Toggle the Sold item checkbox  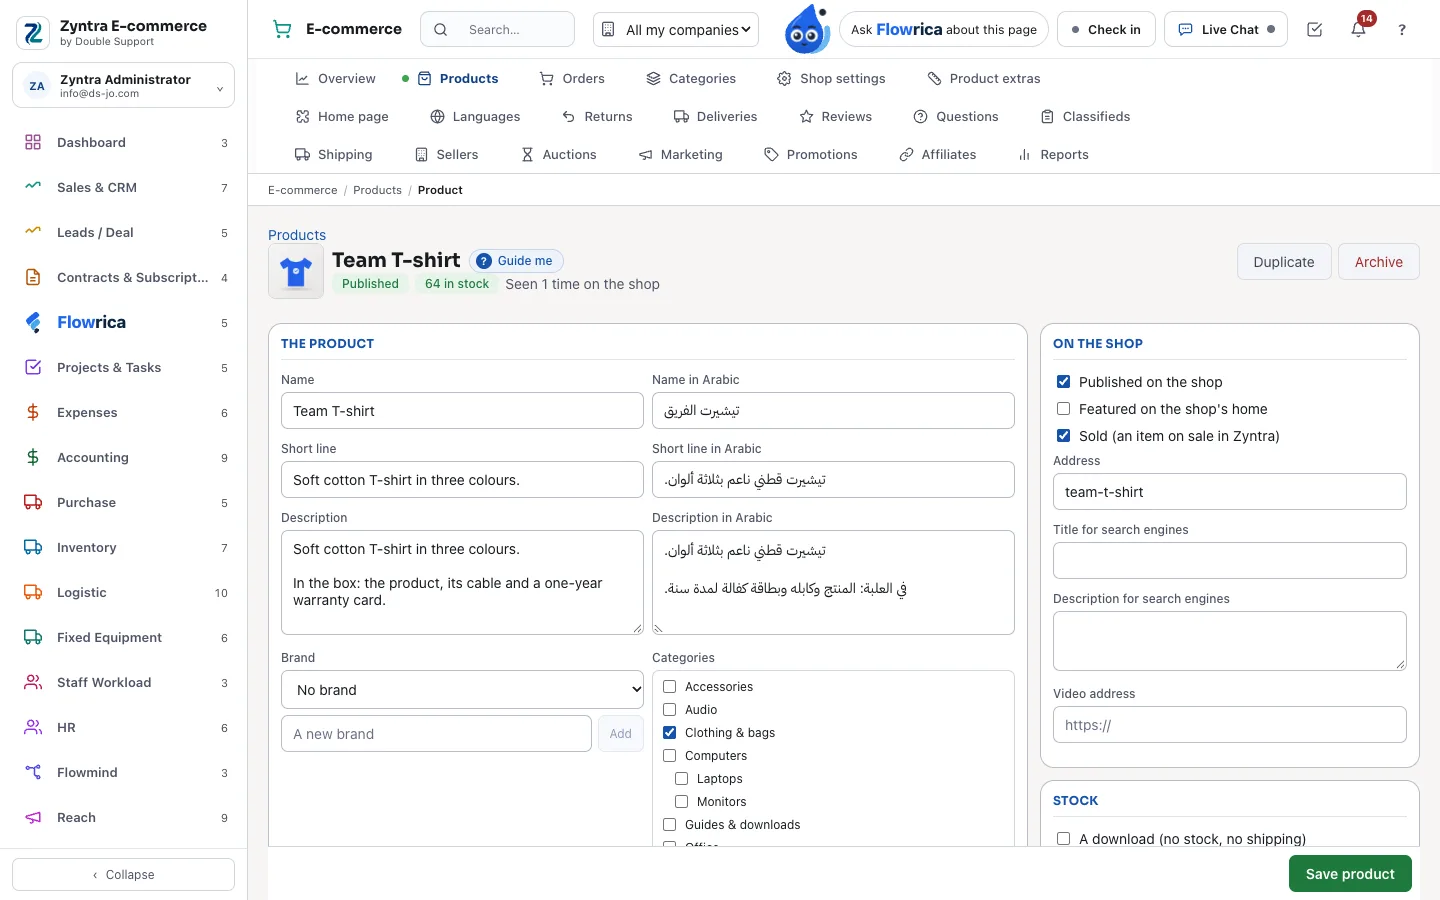pos(1064,436)
